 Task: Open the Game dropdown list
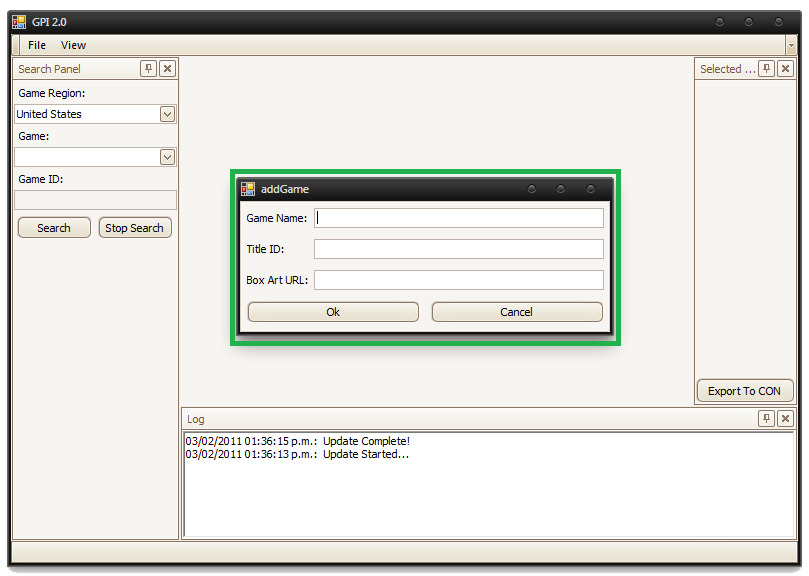(167, 157)
